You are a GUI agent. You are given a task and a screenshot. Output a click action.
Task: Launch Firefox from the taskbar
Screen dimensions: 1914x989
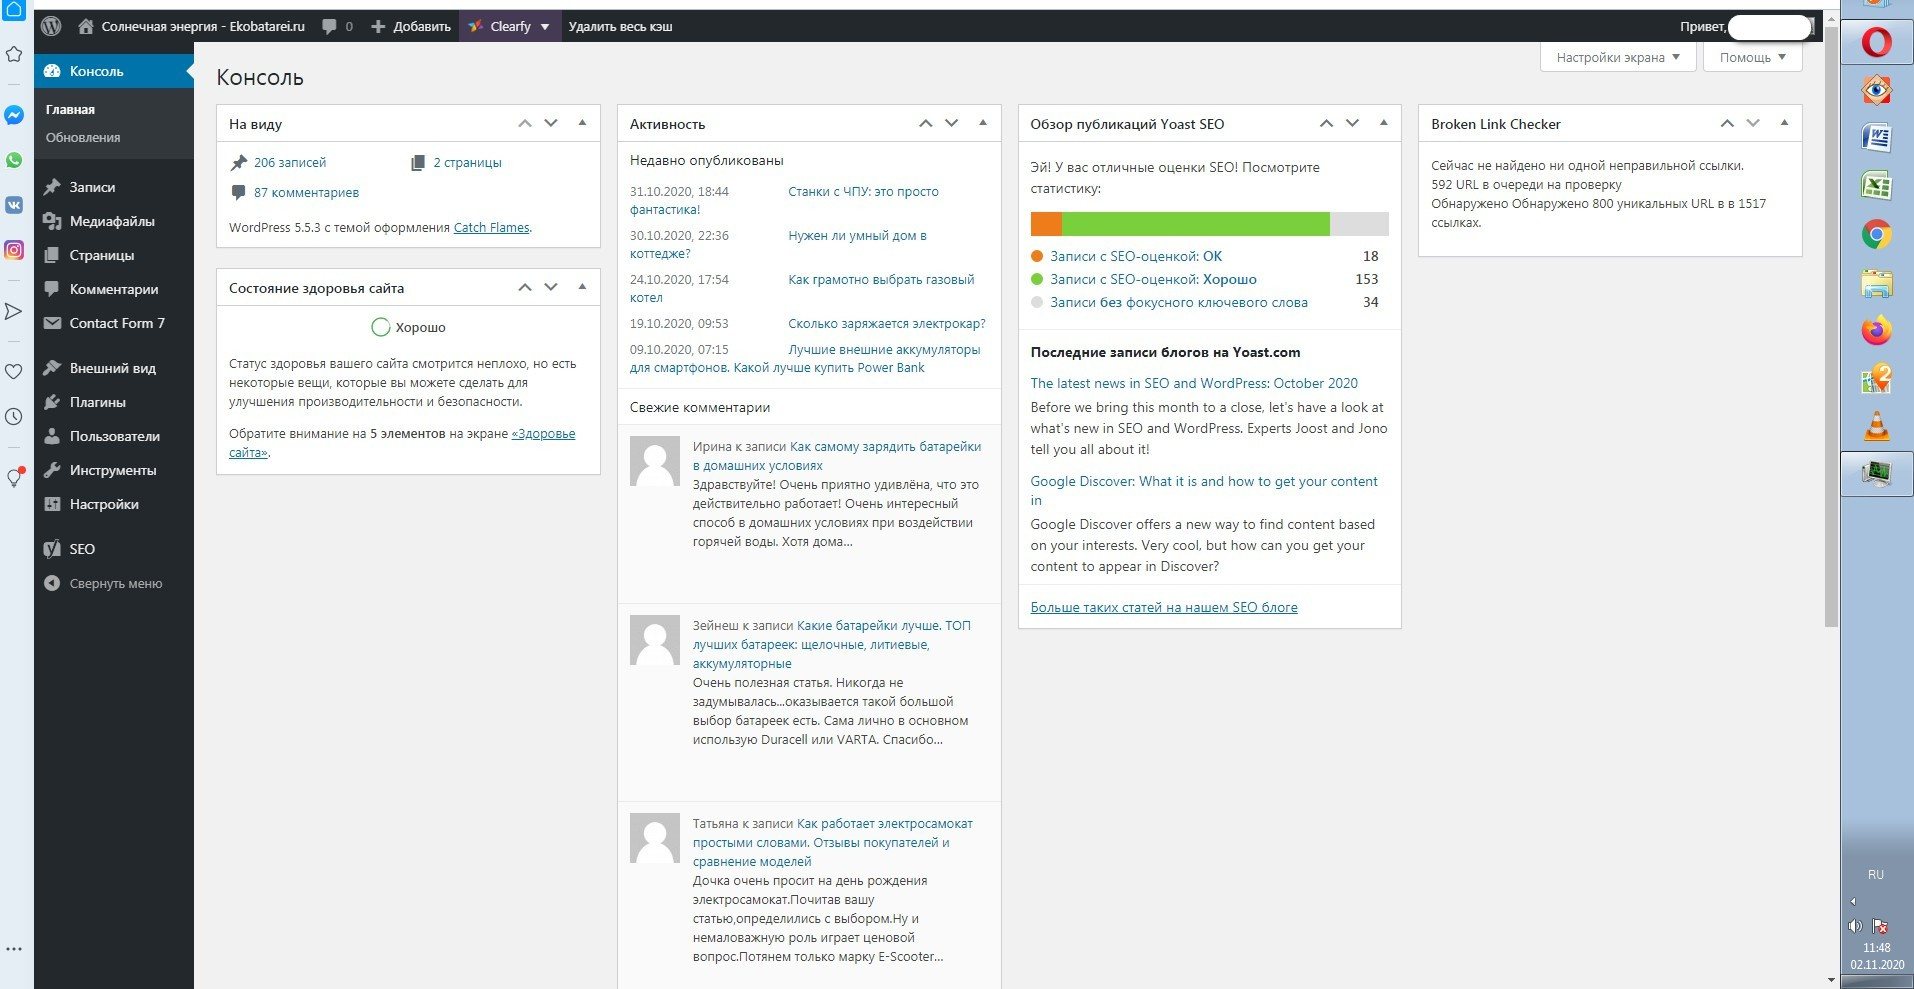1877,330
